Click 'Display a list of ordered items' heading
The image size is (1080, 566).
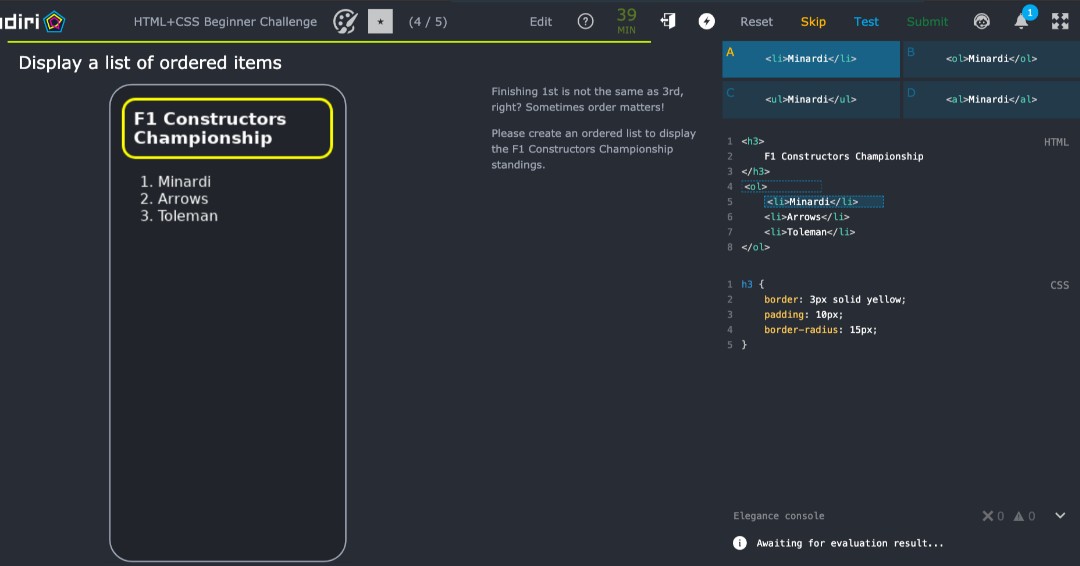pyautogui.click(x=150, y=63)
